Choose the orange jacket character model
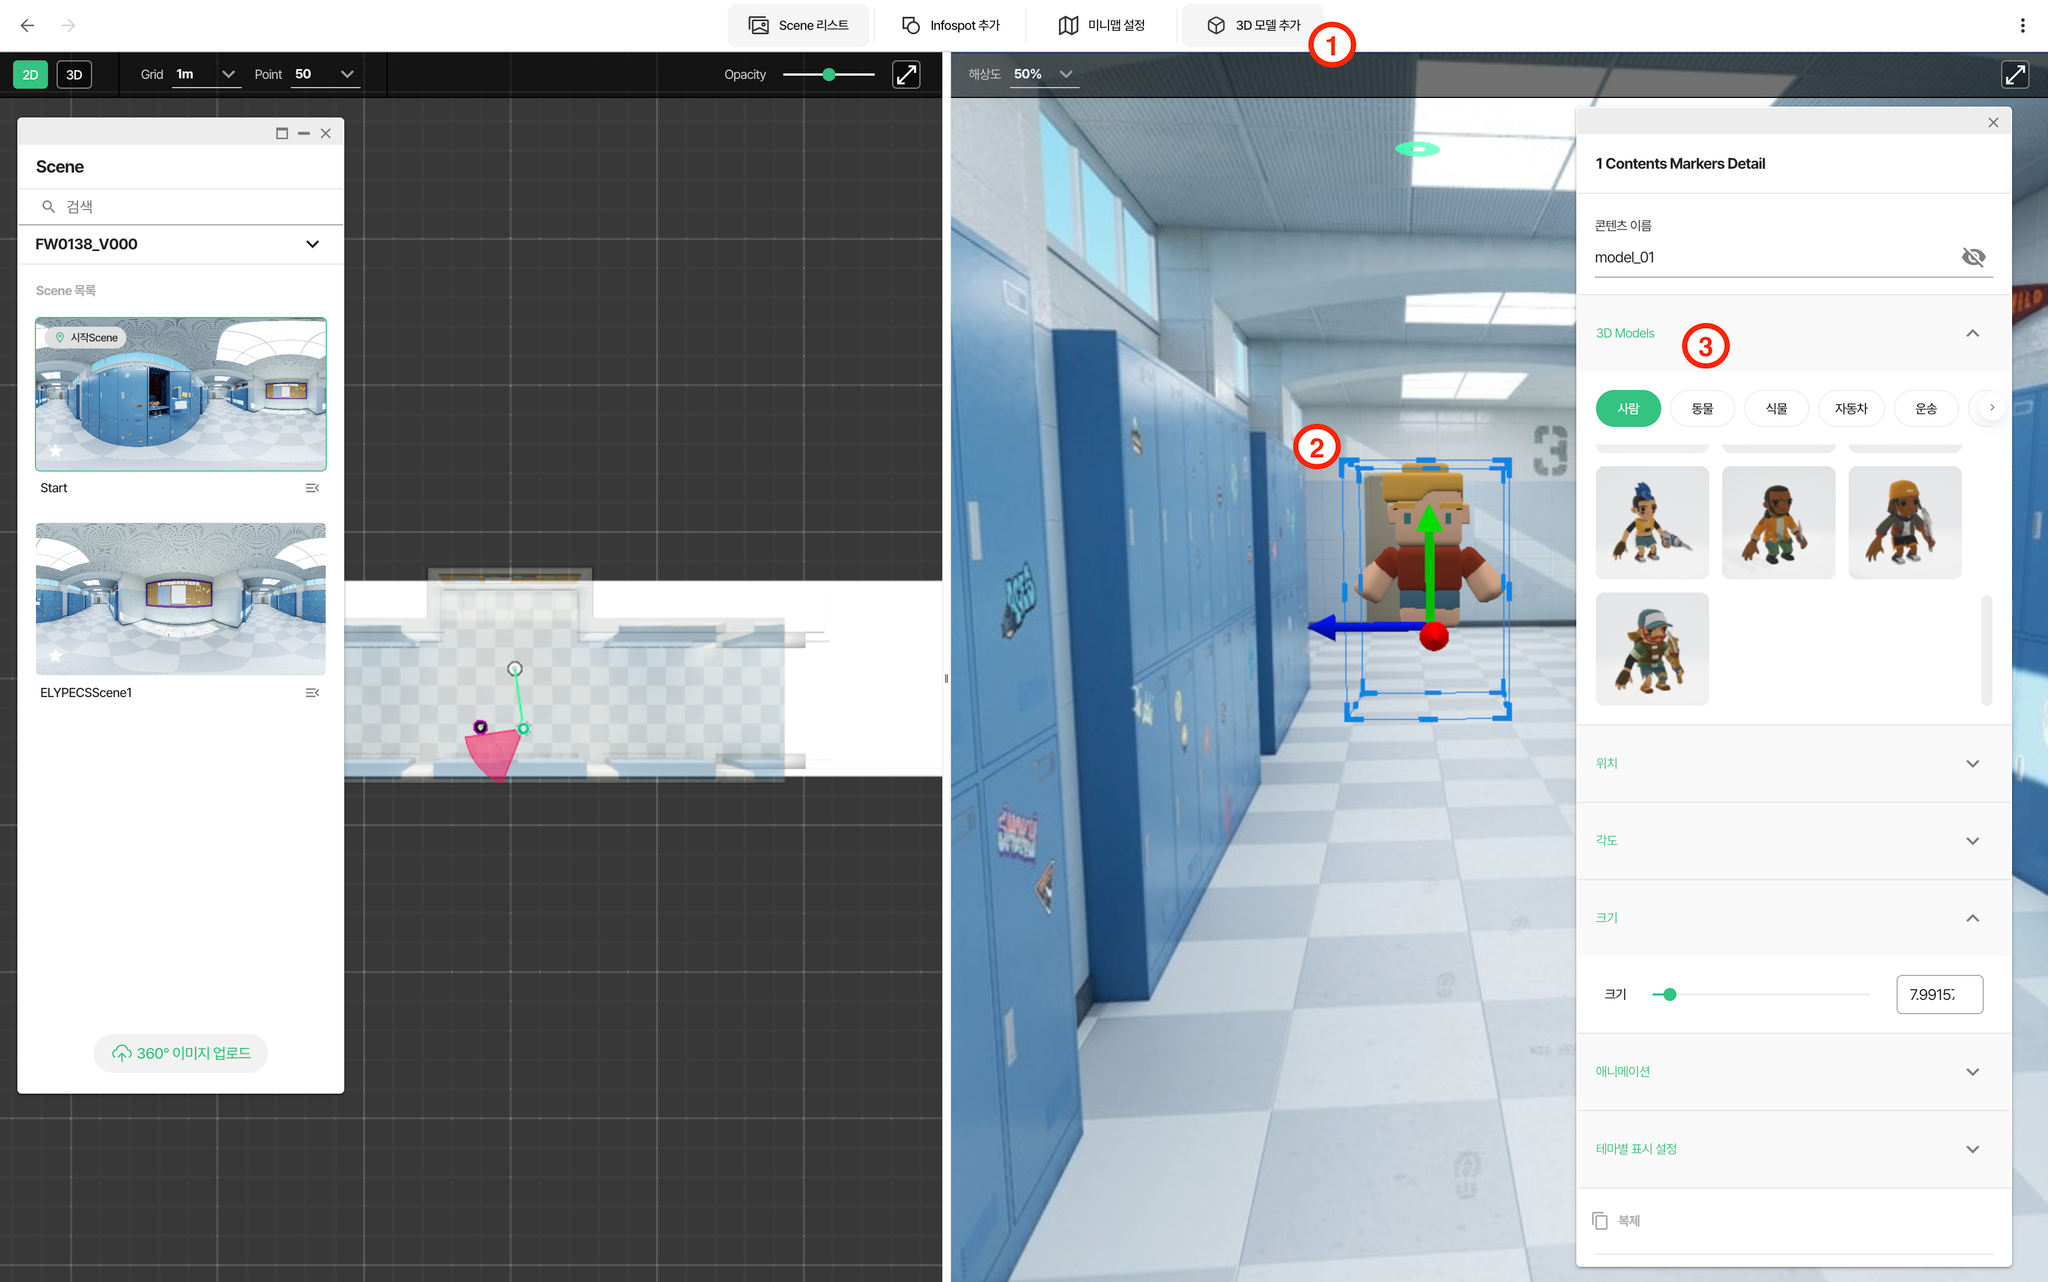Screen dimensions: 2048x1282 pyautogui.click(x=1778, y=522)
